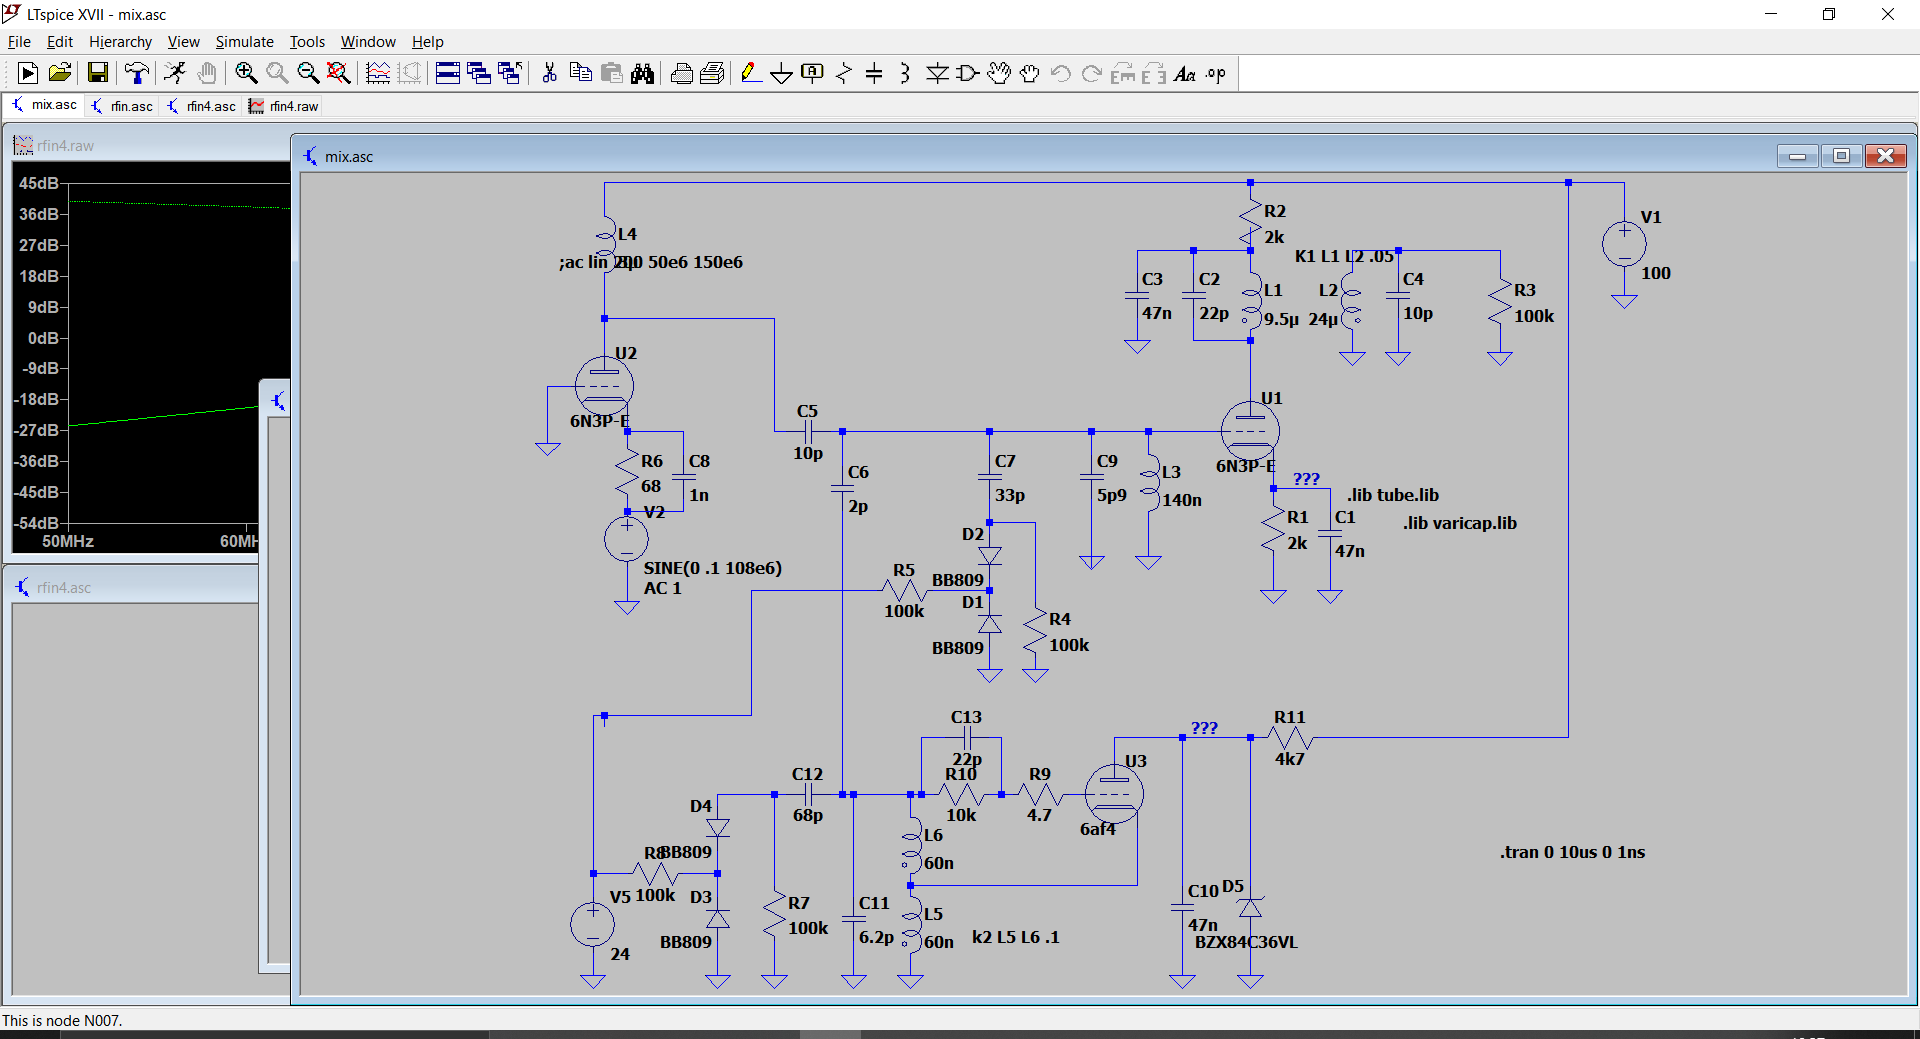This screenshot has height=1039, width=1920.
Task: Select the Copy tool icon
Action: click(580, 73)
